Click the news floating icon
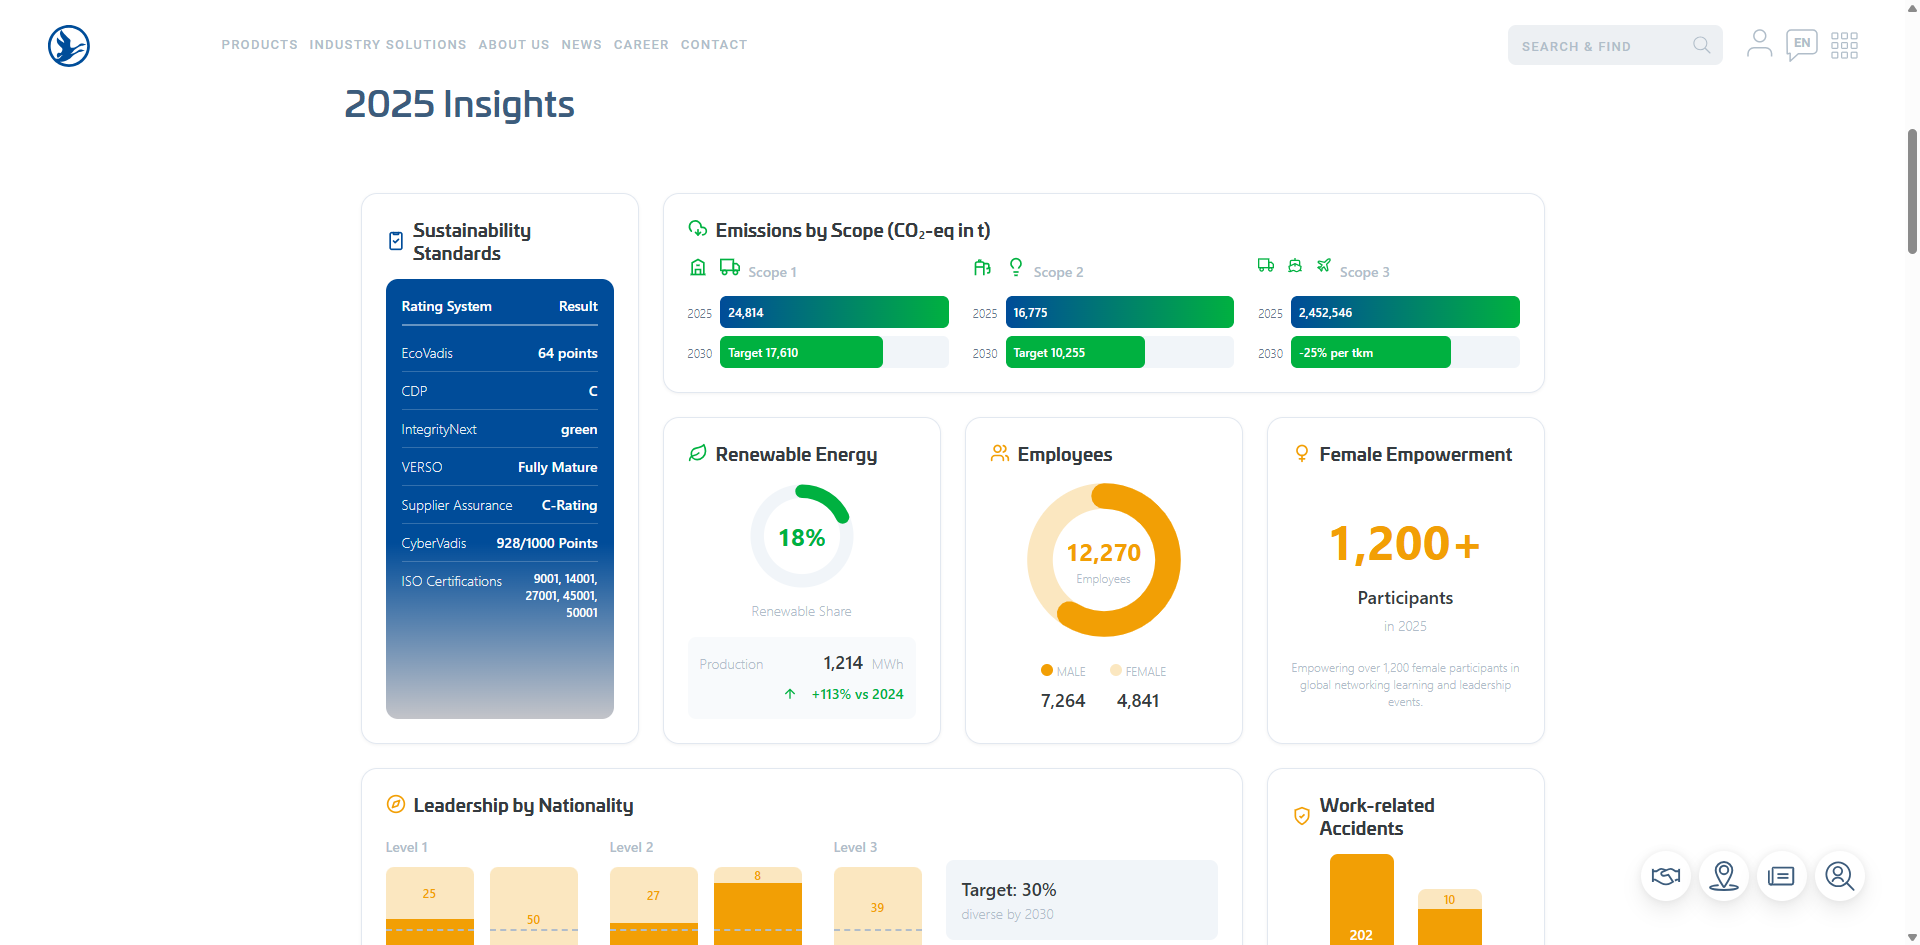1920x945 pixels. (x=1782, y=876)
